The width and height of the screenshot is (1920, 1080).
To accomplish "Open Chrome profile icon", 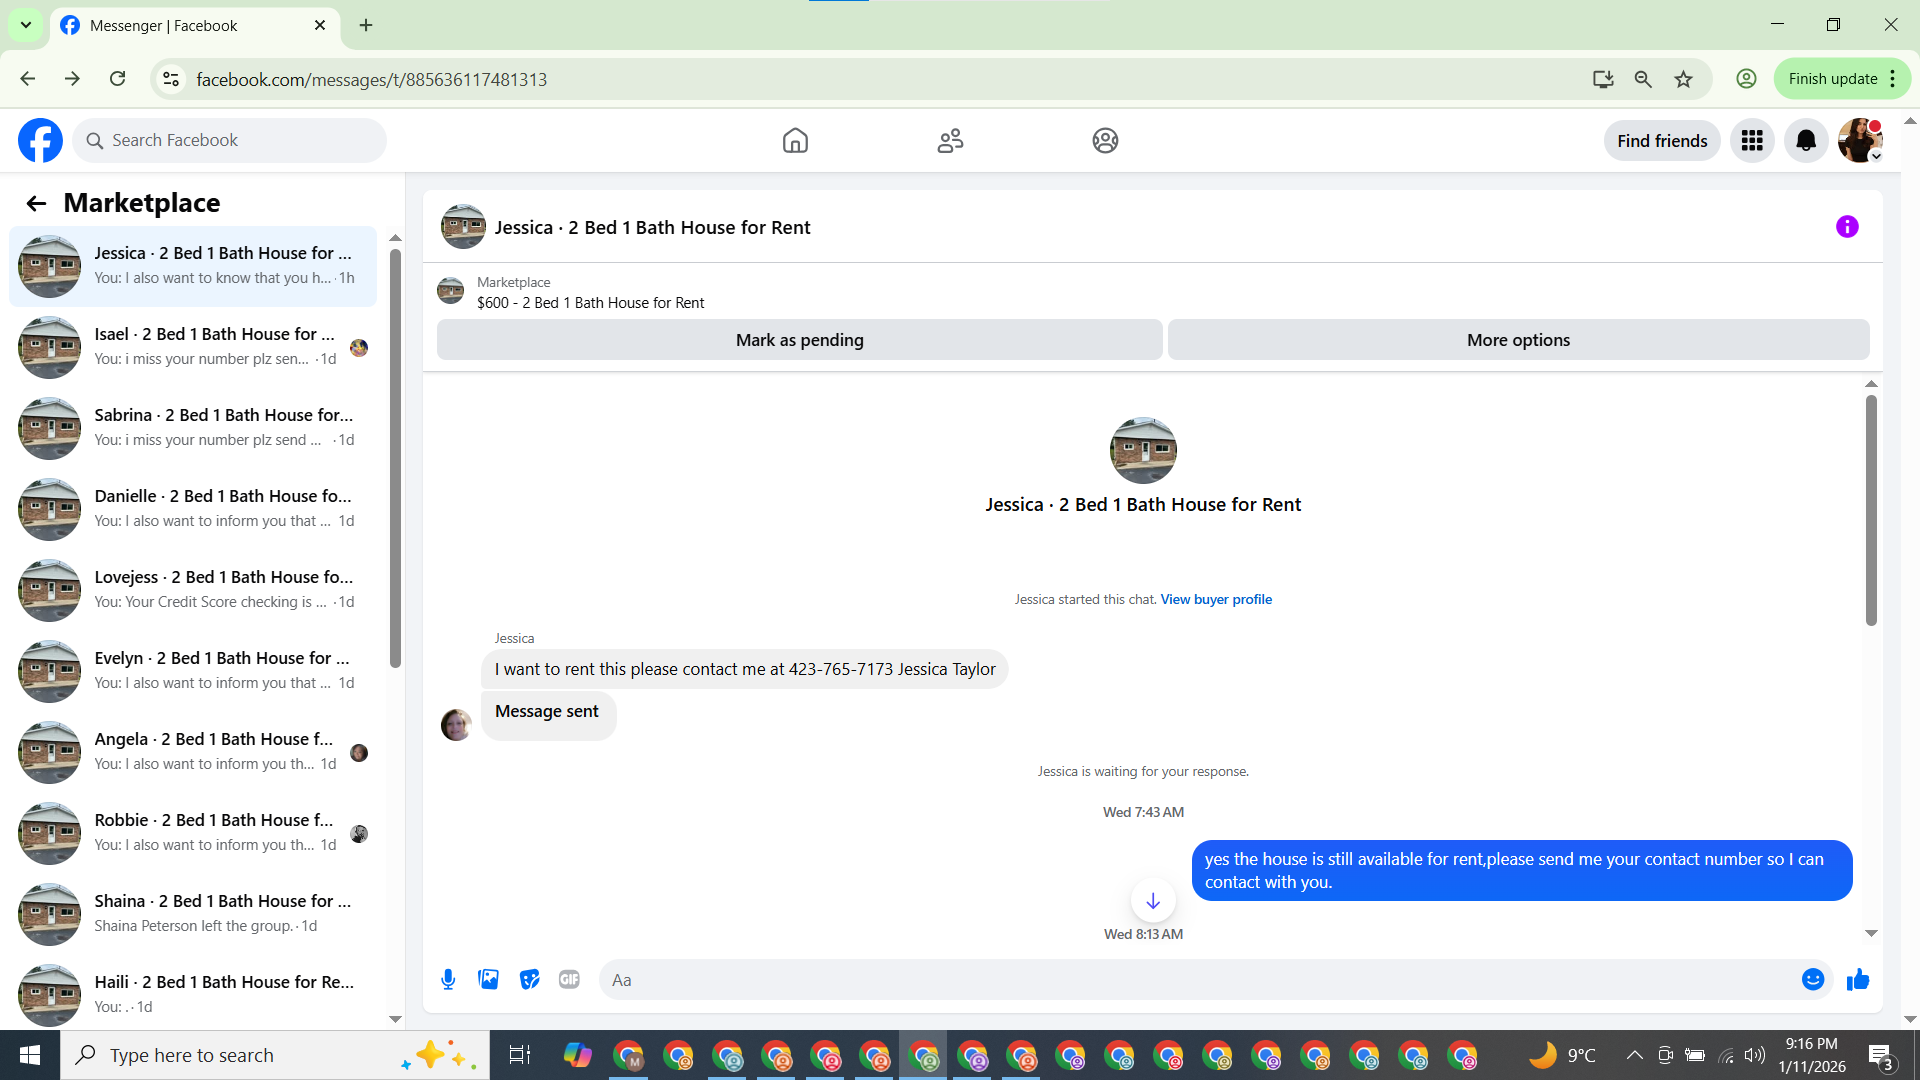I will pos(1746,79).
